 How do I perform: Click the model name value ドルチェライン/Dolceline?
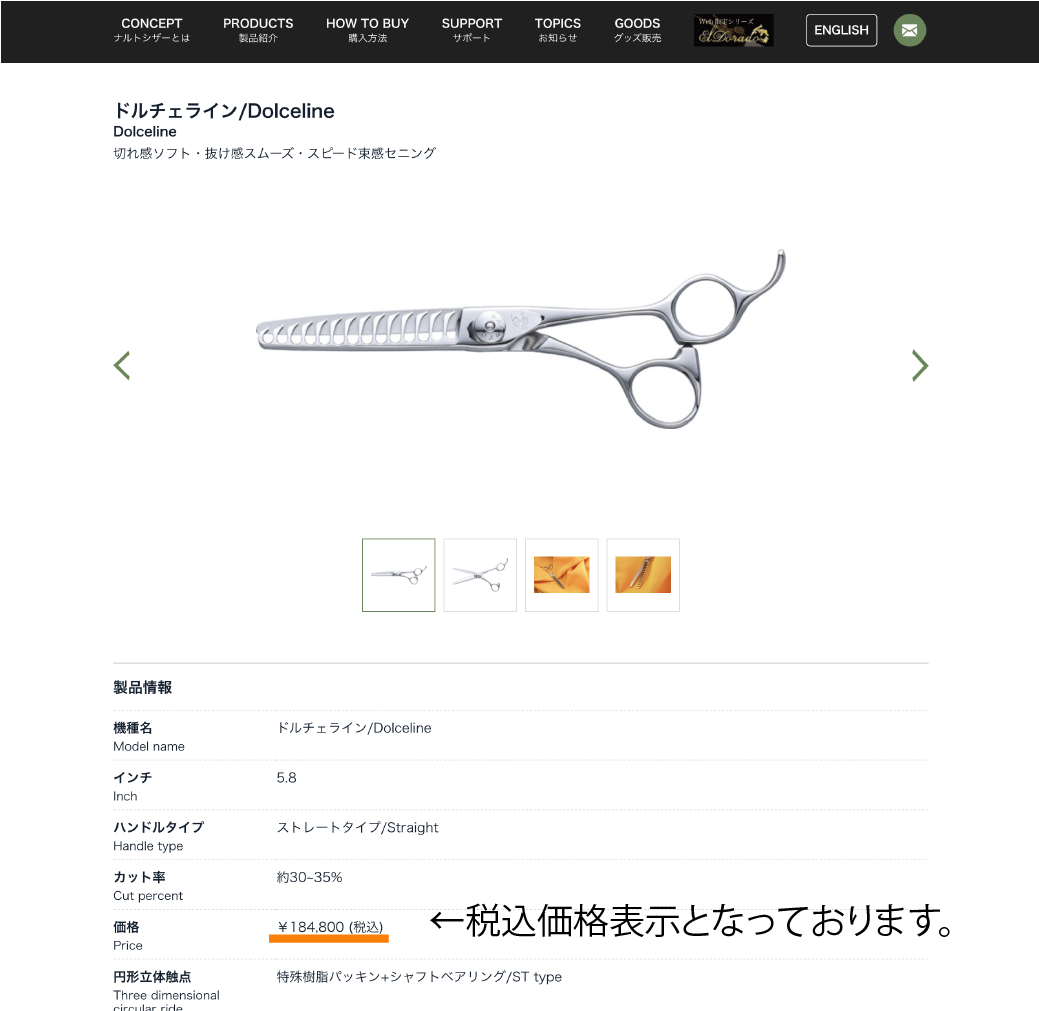point(354,728)
